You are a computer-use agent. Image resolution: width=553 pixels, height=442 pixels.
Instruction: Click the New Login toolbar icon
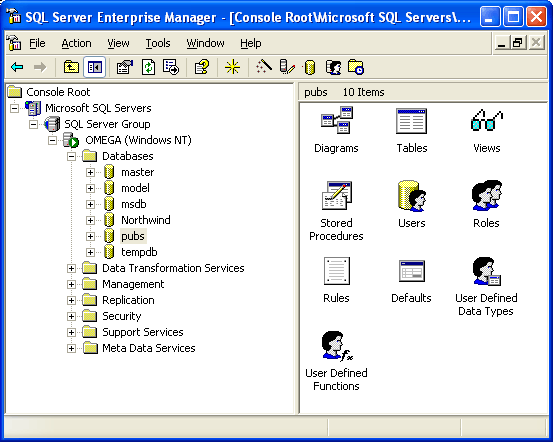pyautogui.click(x=333, y=67)
